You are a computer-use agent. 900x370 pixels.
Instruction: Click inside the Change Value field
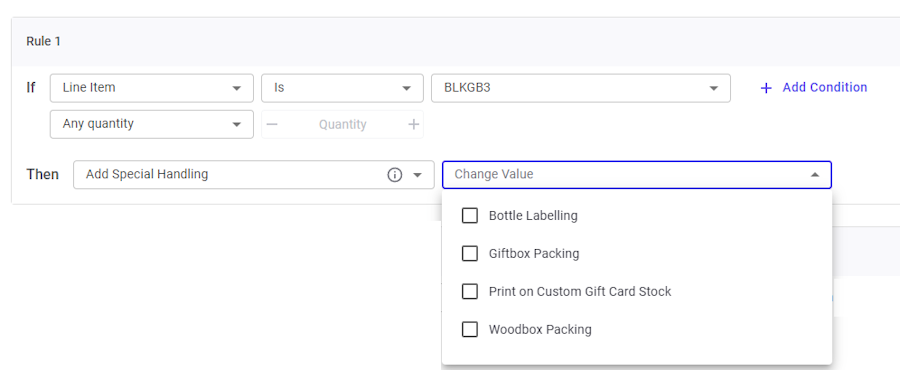(637, 174)
